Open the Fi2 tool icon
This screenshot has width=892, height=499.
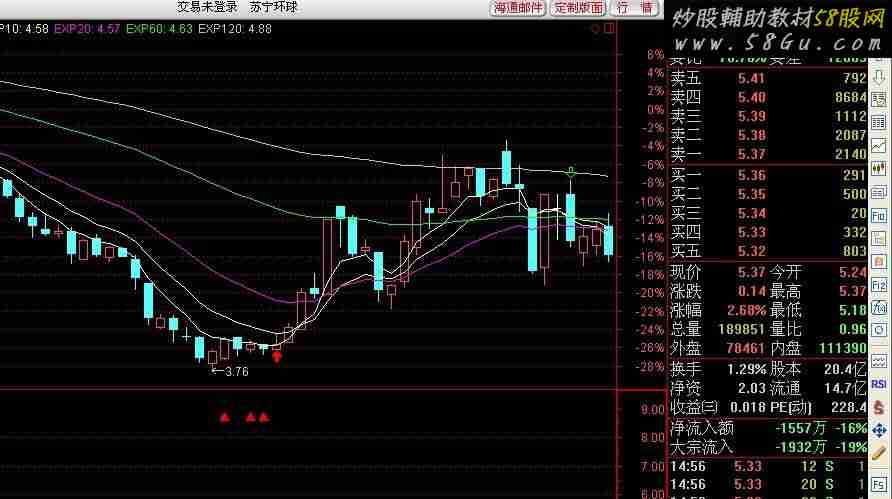[x=879, y=285]
